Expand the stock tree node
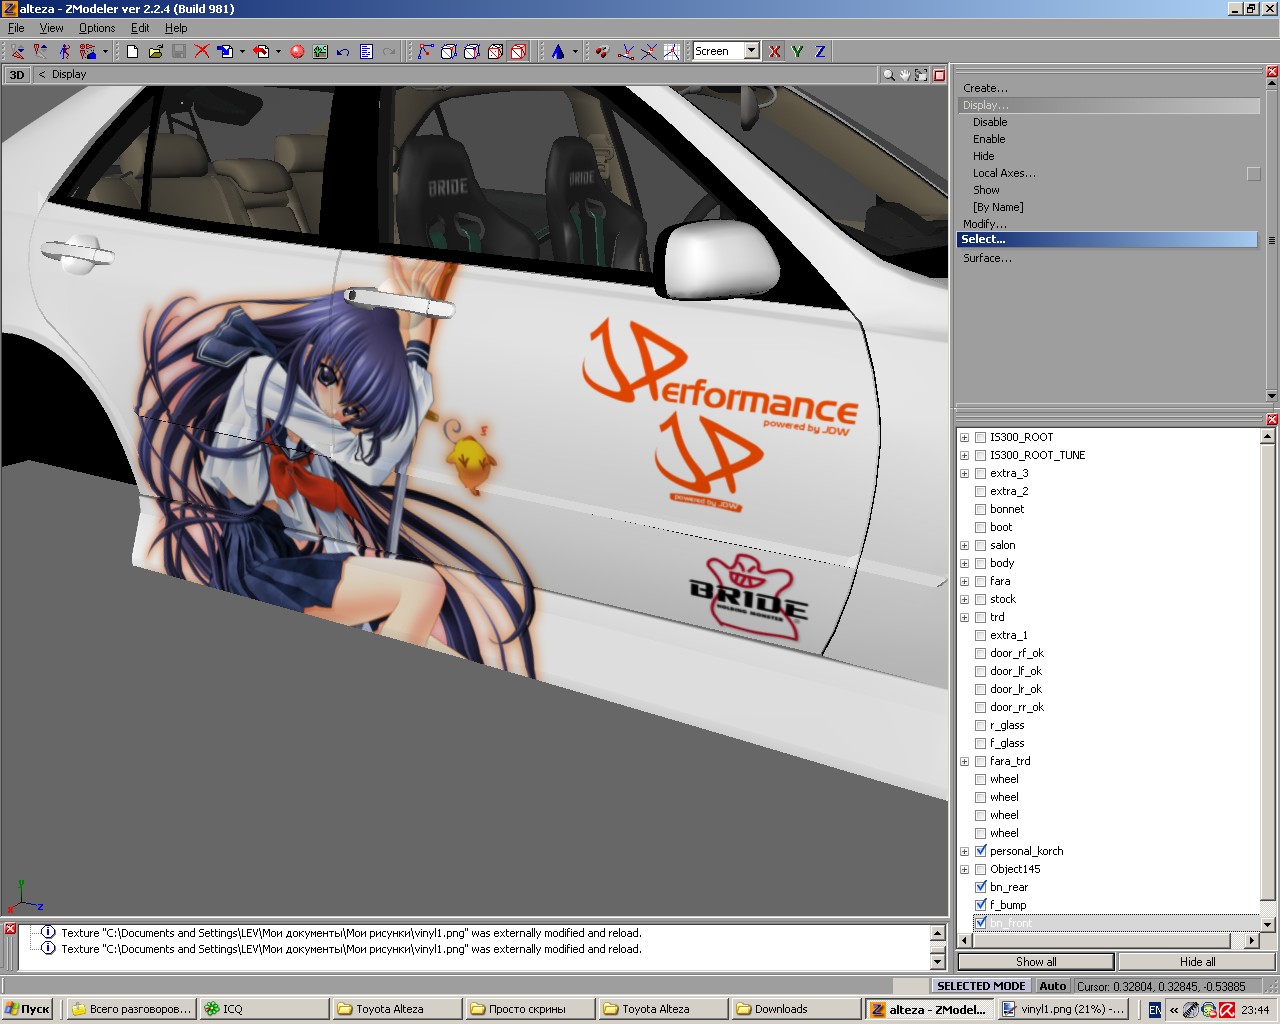The width and height of the screenshot is (1280, 1024). pyautogui.click(x=964, y=599)
